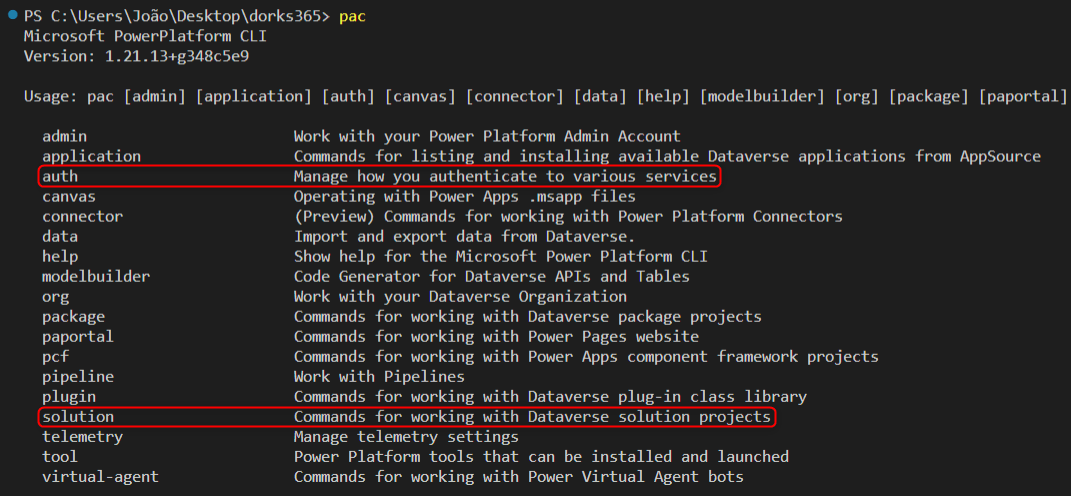Select the PowerShell prompt path text
The width and height of the screenshot is (1071, 496).
[x=178, y=16]
